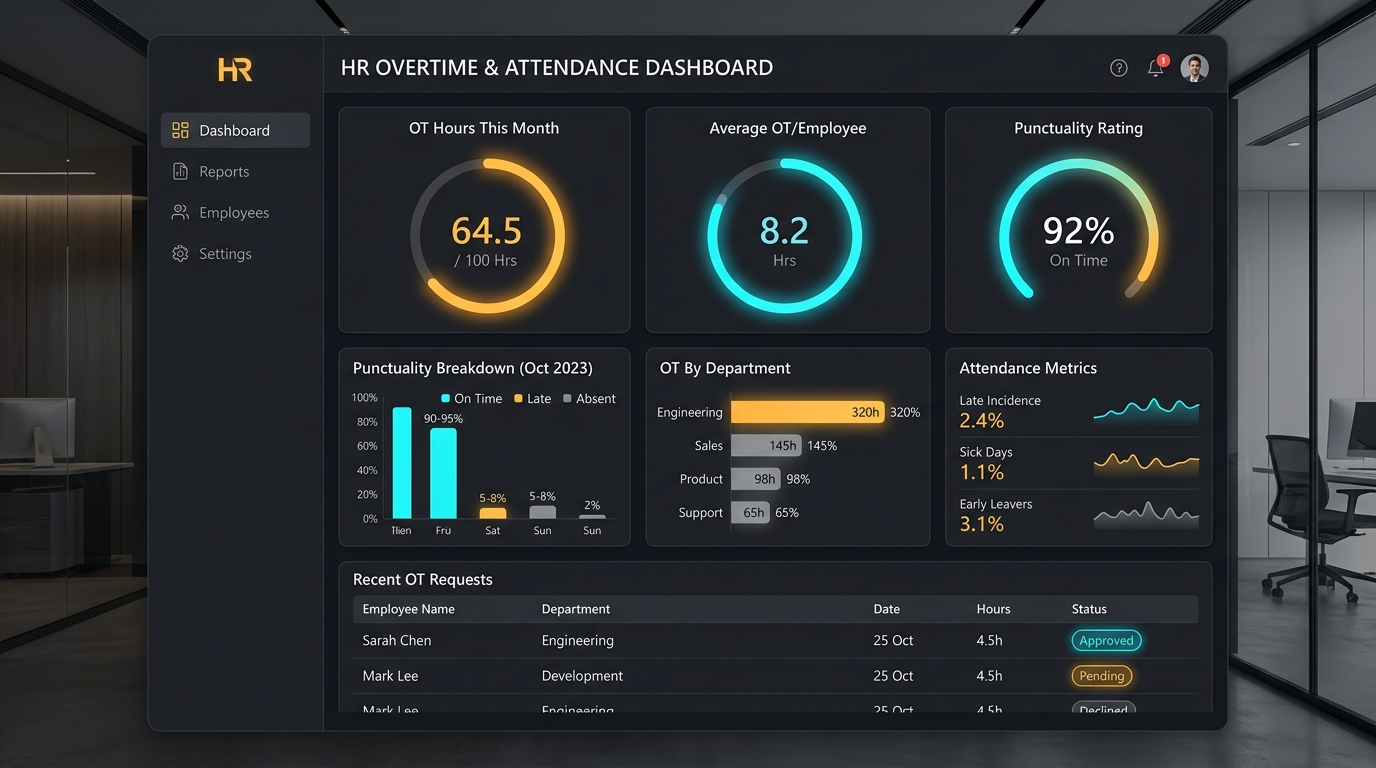The width and height of the screenshot is (1376, 768).
Task: Click the Product 98h bar
Action: point(755,479)
